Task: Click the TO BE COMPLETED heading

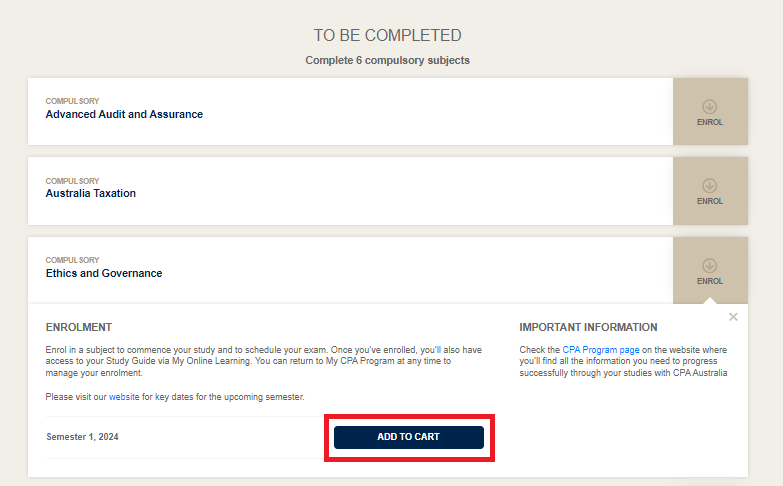Action: pyautogui.click(x=388, y=36)
